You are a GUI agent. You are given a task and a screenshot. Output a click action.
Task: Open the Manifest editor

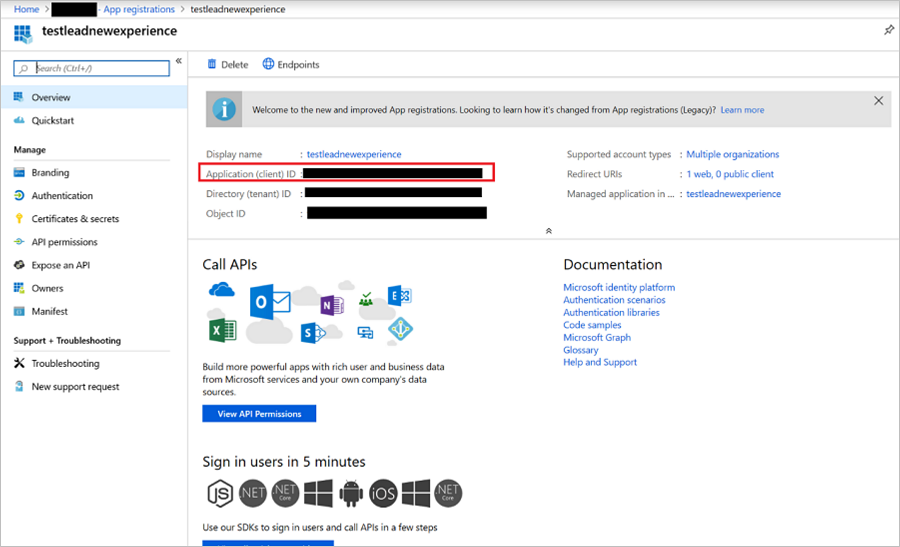point(50,311)
